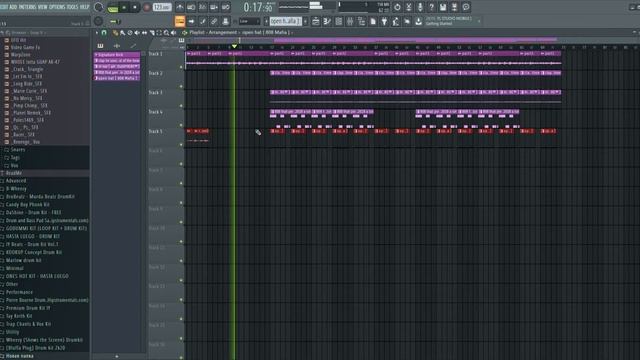This screenshot has height=360, width=640.
Task: Show audio clips via waveform icon in picker
Action: (x=117, y=46)
